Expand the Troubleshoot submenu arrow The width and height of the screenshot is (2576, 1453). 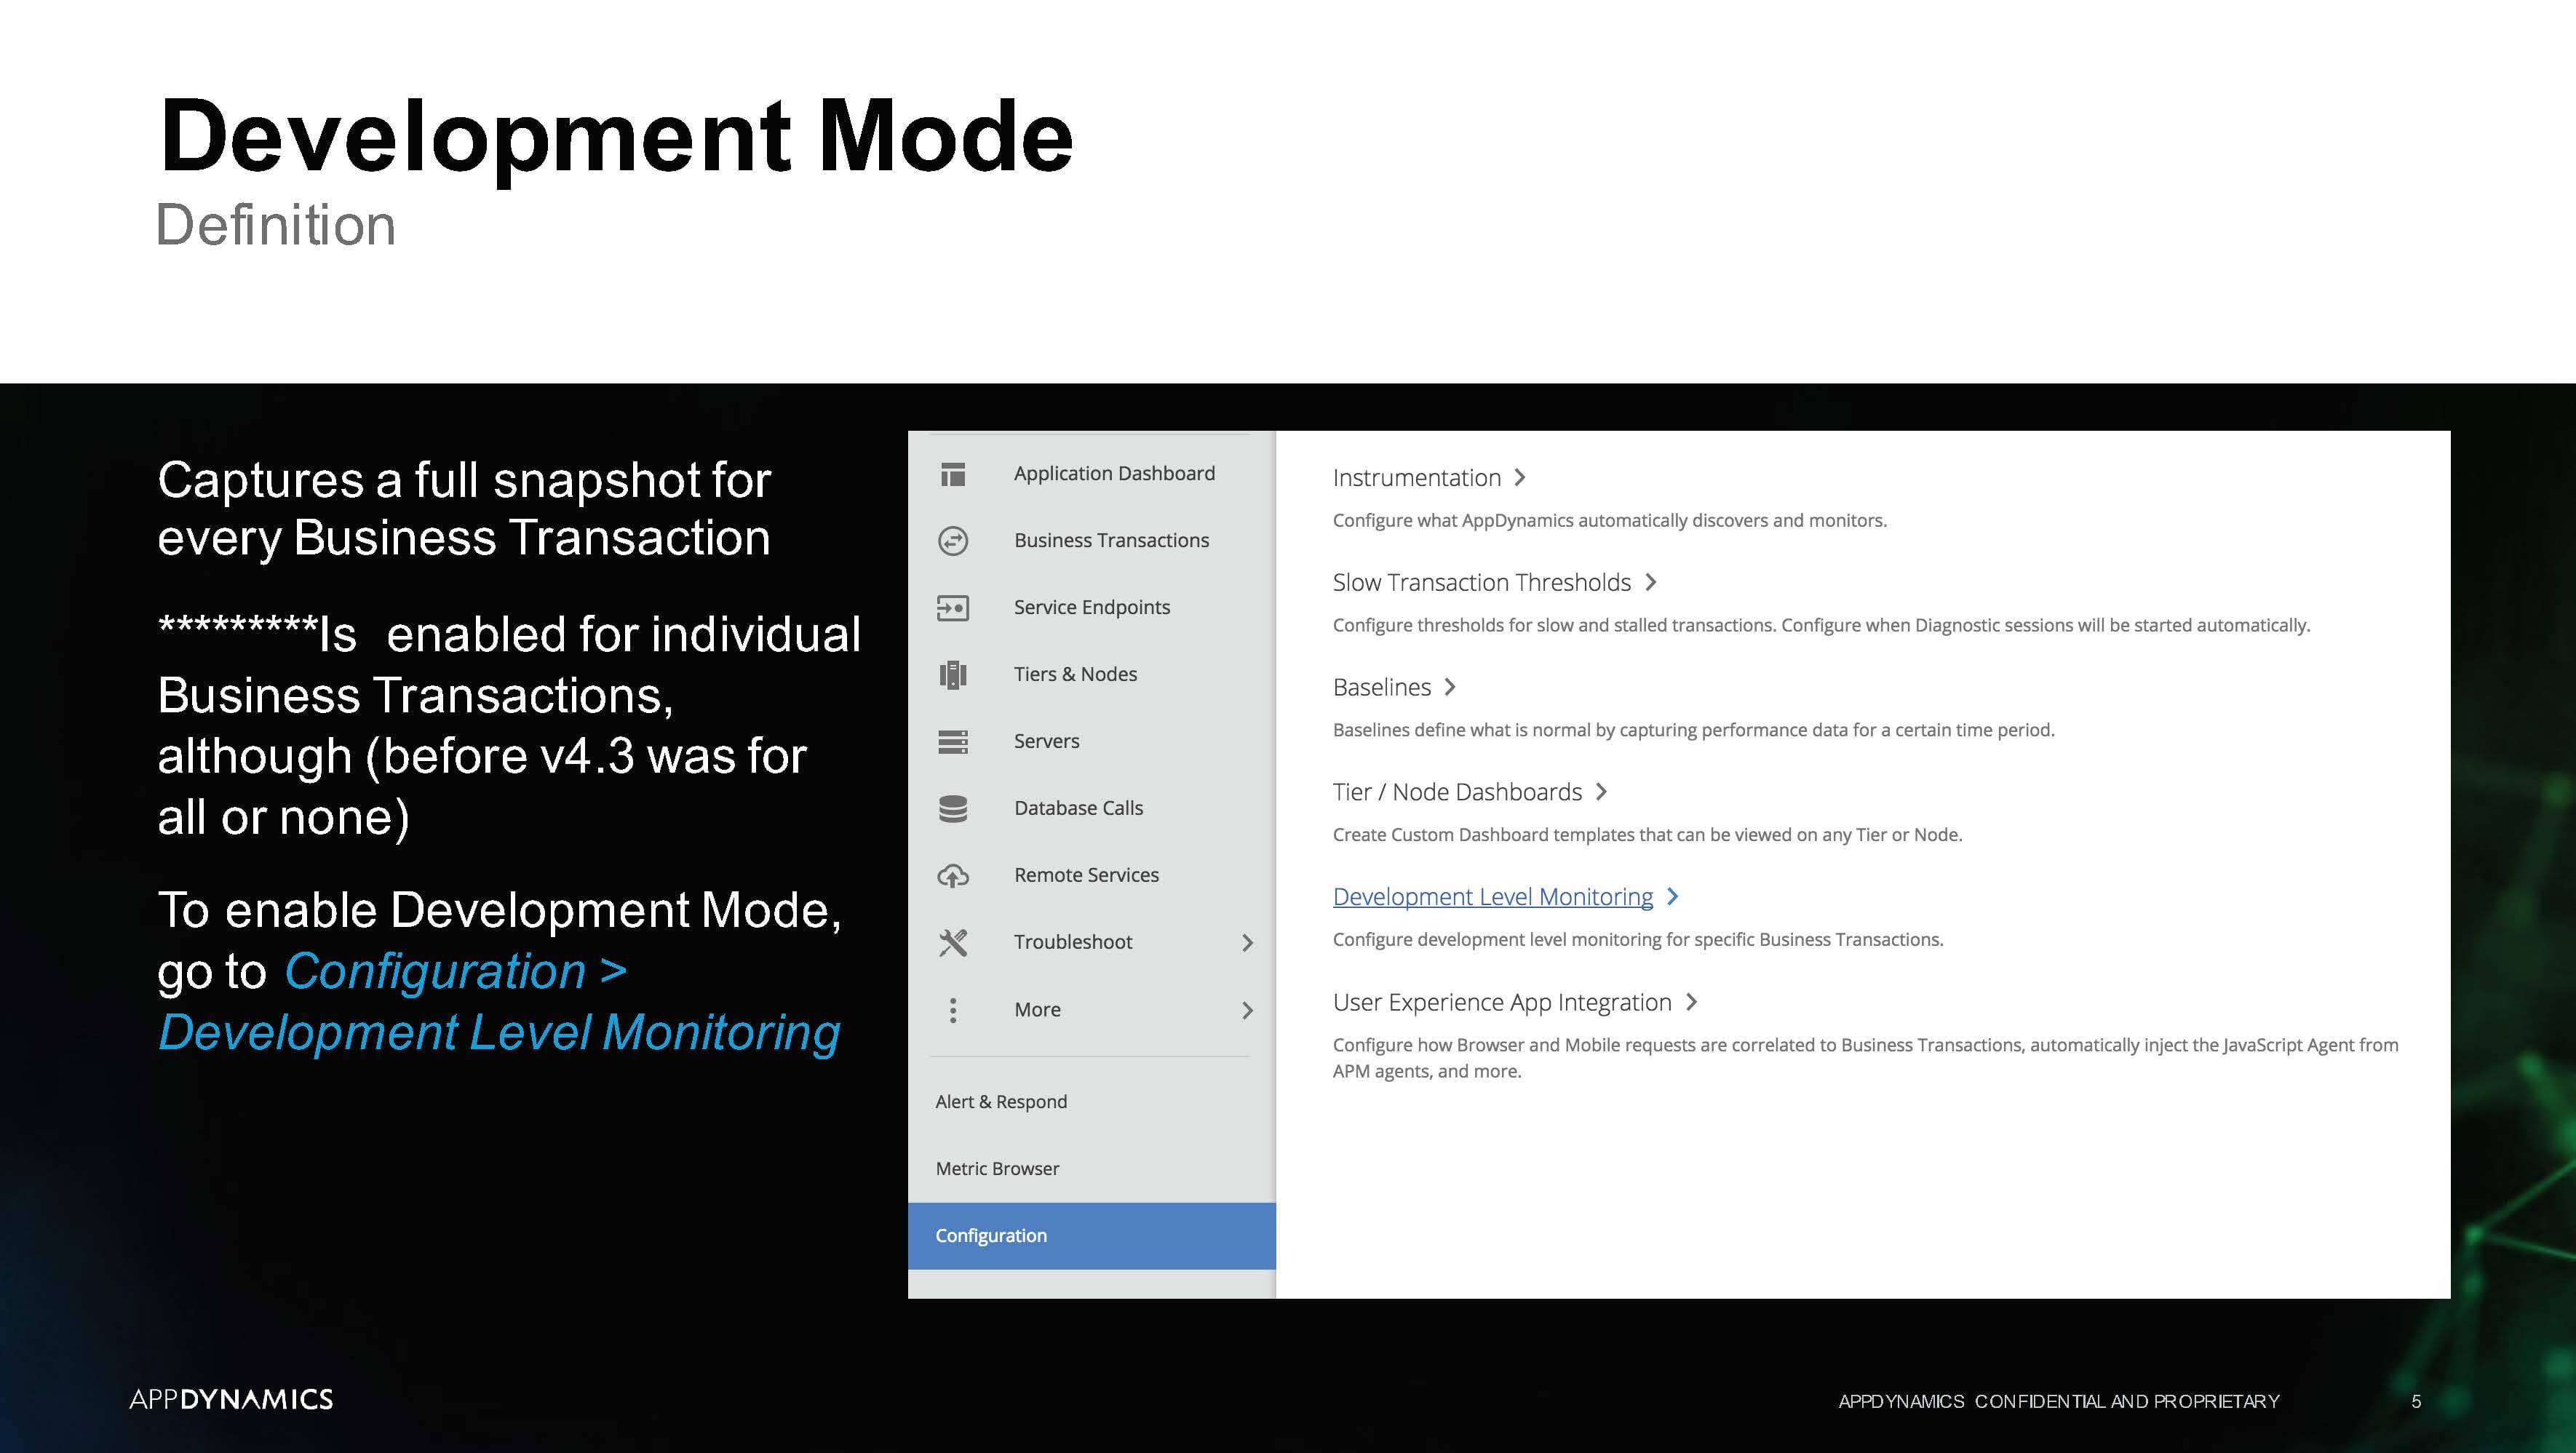click(1247, 943)
